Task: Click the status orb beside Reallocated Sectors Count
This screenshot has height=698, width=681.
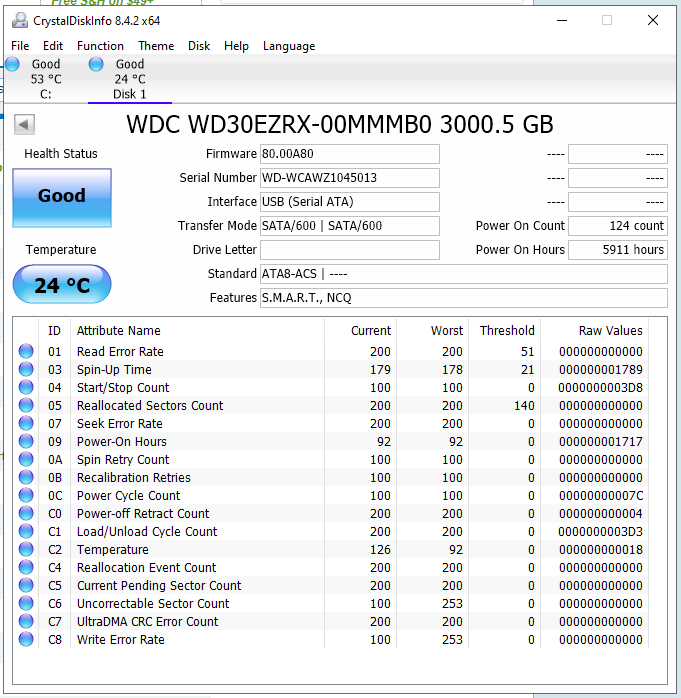Action: click(26, 406)
